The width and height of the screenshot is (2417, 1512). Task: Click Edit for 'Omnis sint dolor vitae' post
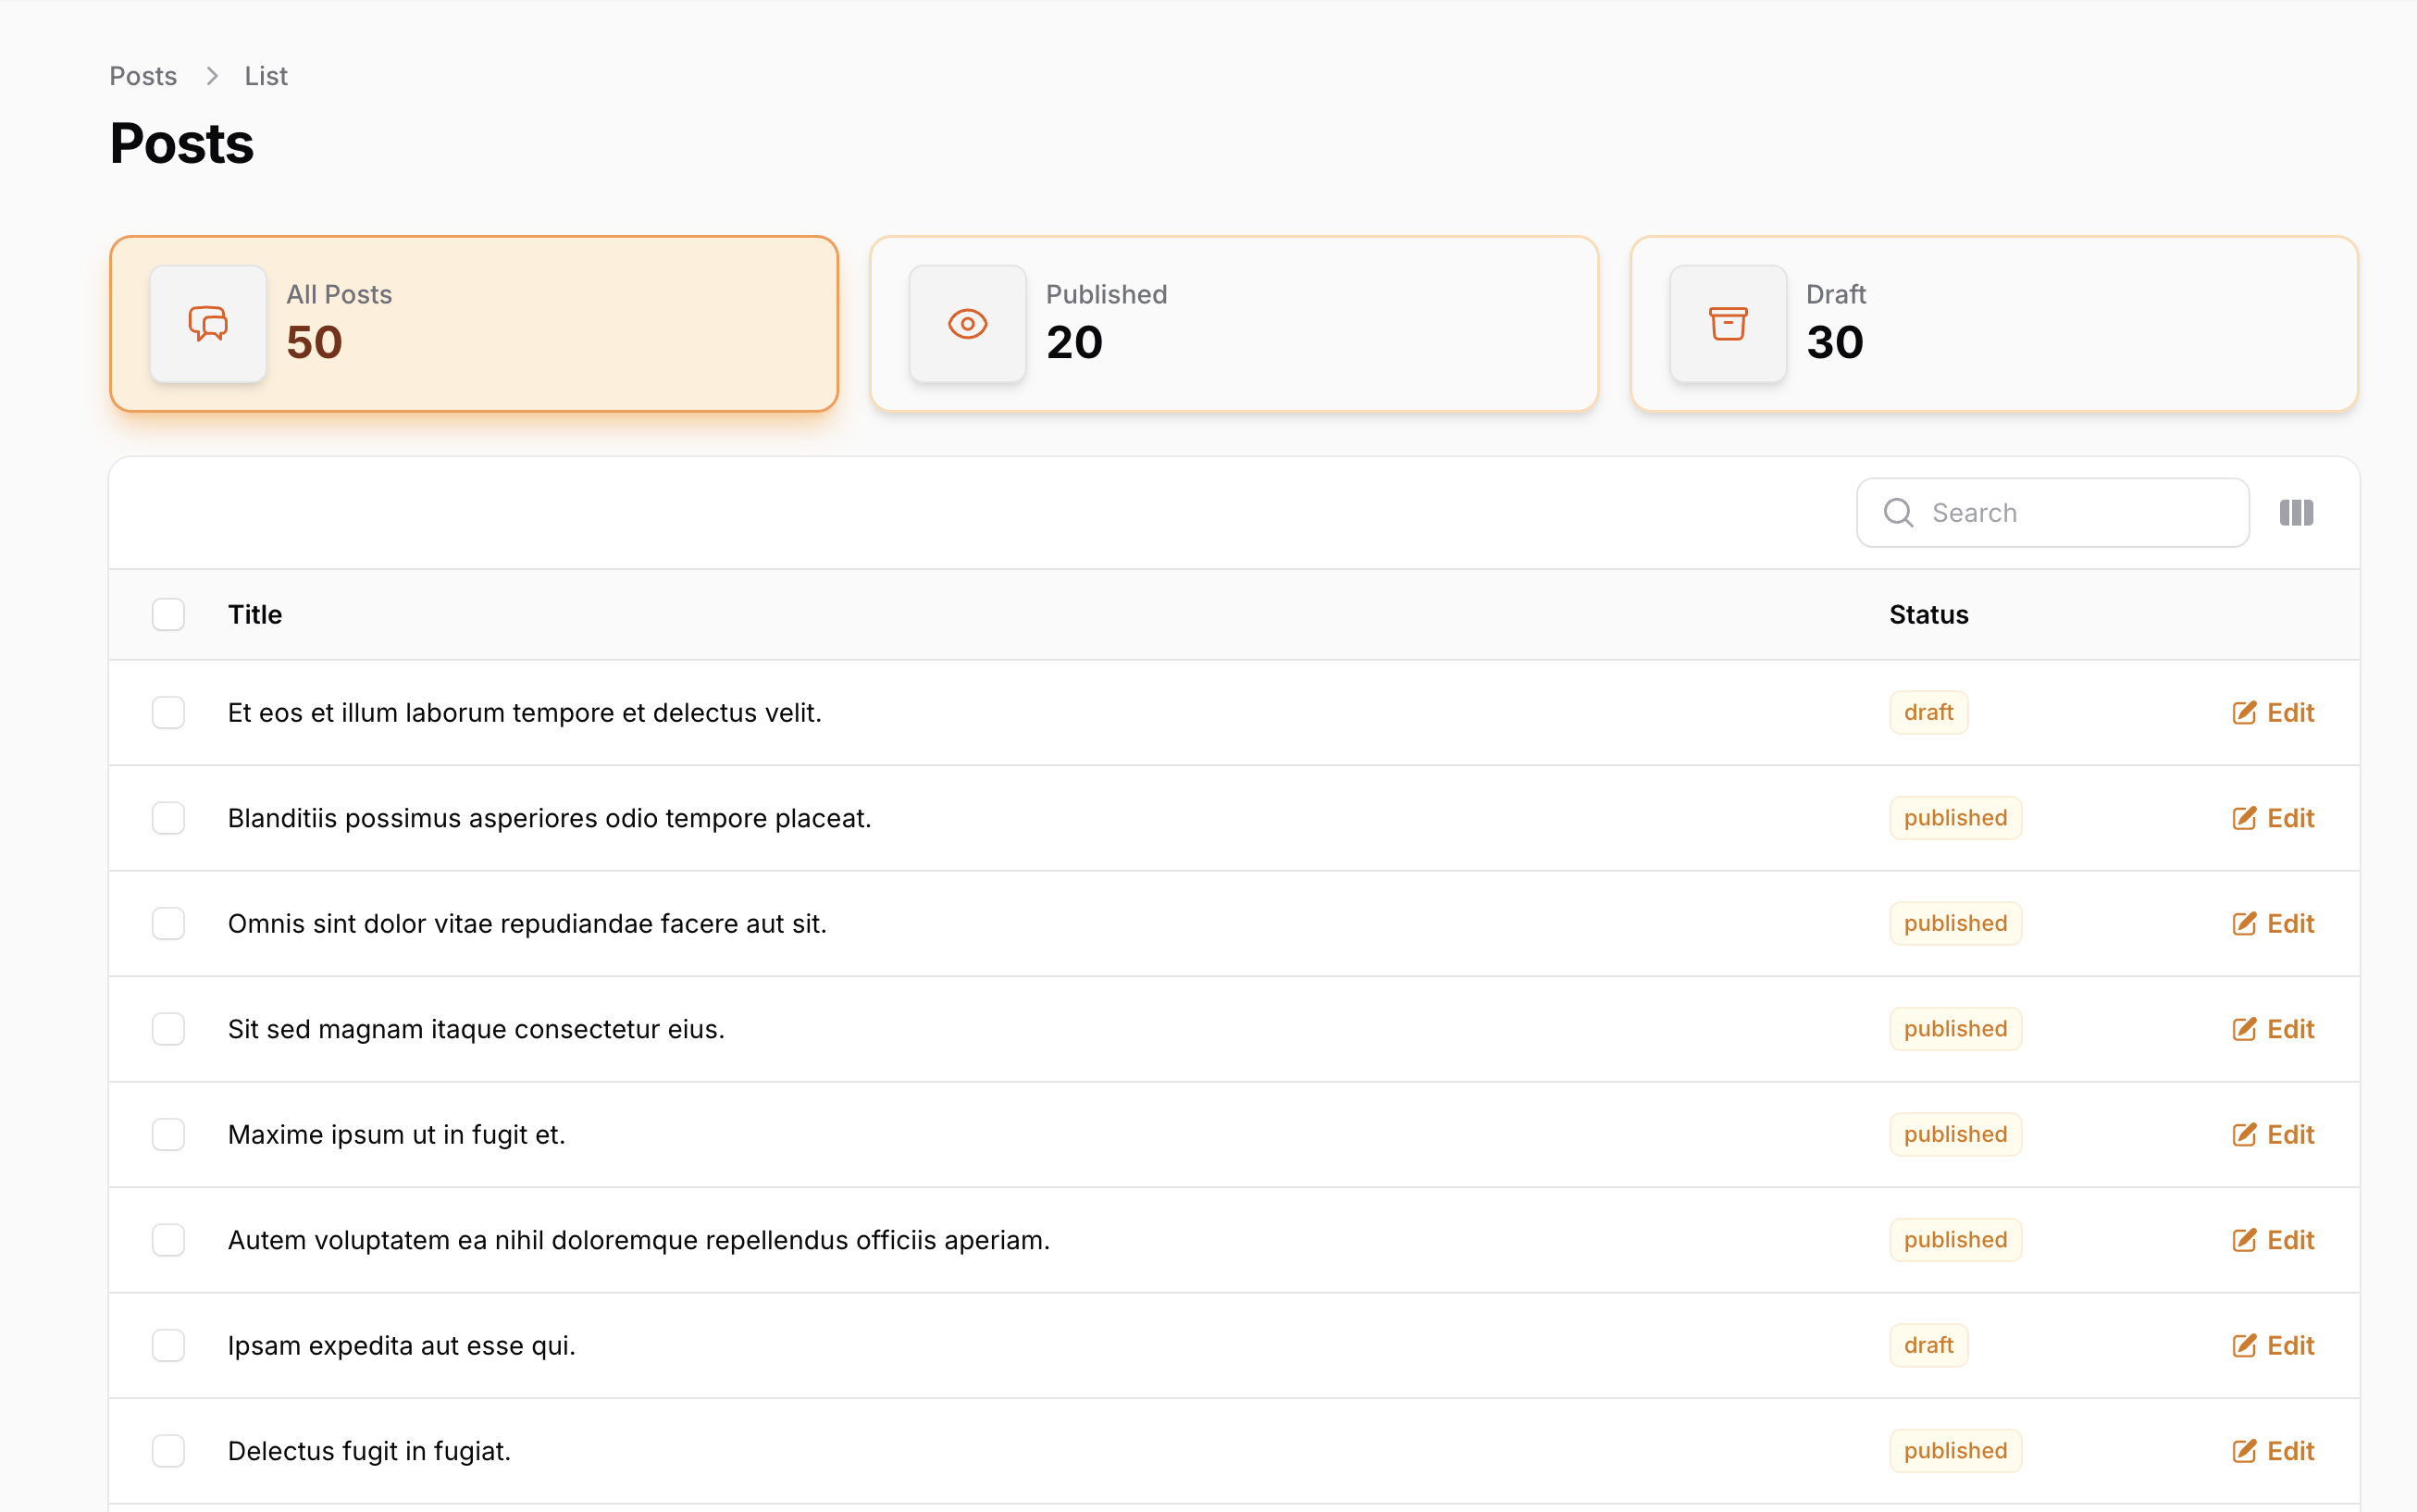click(2273, 924)
